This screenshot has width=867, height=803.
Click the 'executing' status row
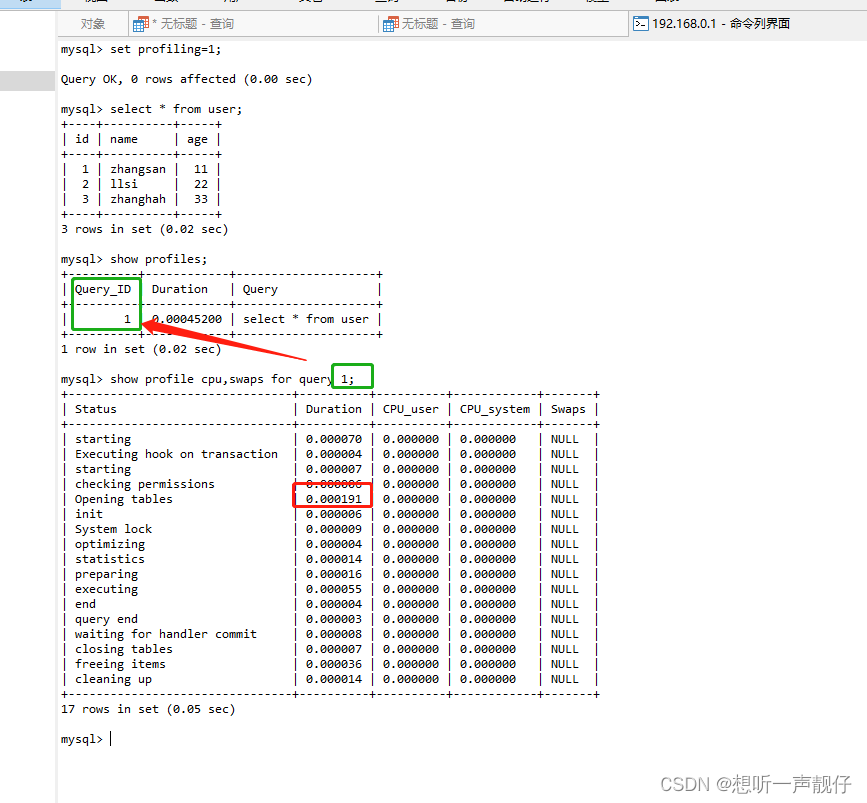[106, 589]
